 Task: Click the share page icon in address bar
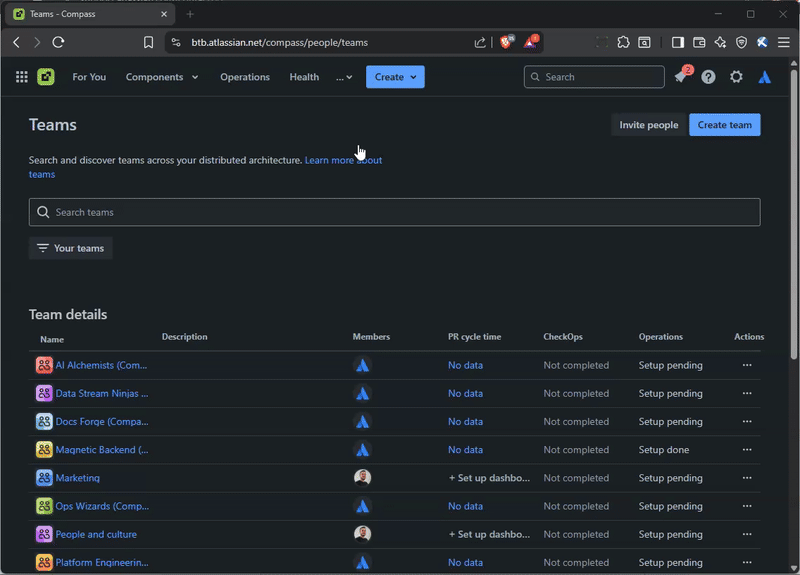480,42
